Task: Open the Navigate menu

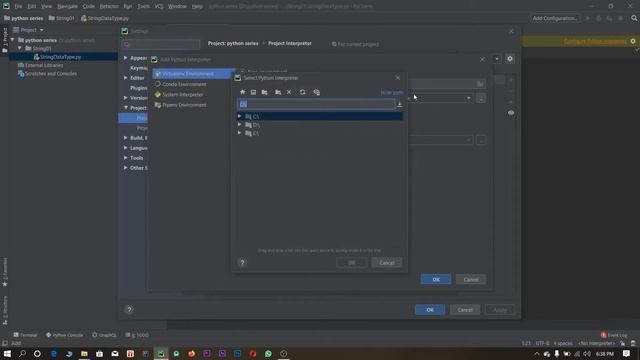Action: pyautogui.click(x=67, y=6)
